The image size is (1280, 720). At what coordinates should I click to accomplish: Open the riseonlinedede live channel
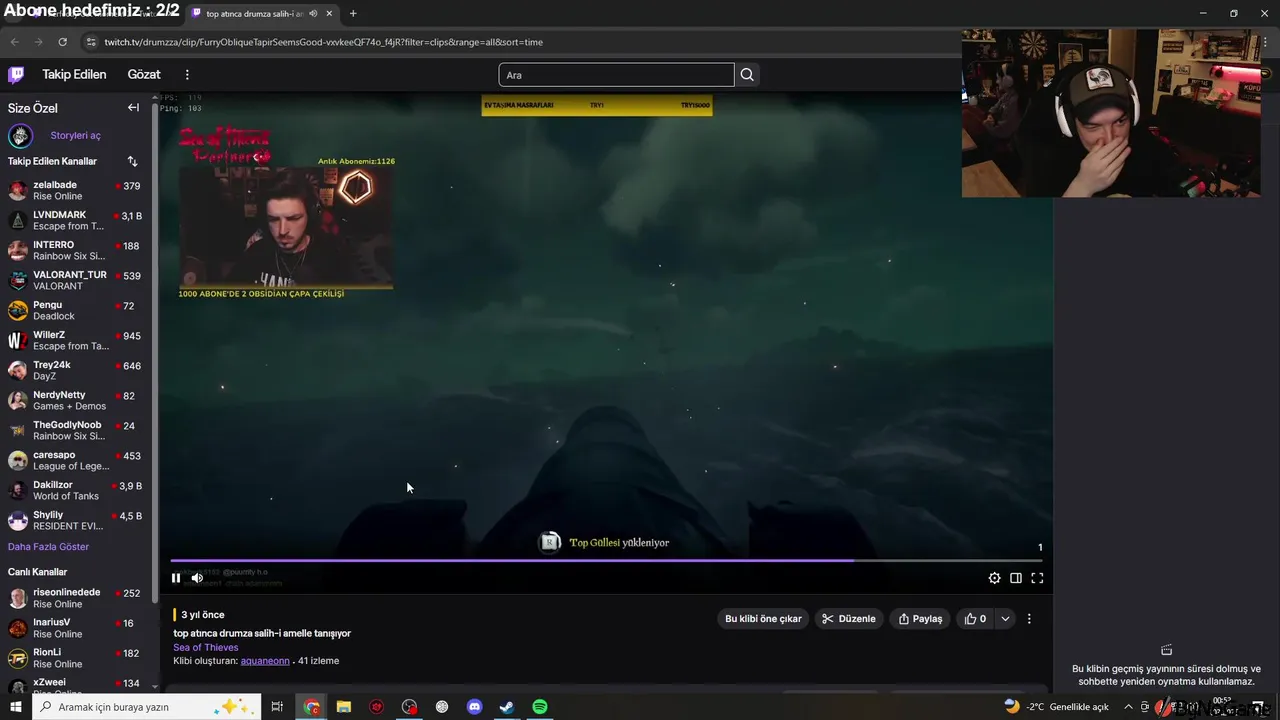pos(78,598)
